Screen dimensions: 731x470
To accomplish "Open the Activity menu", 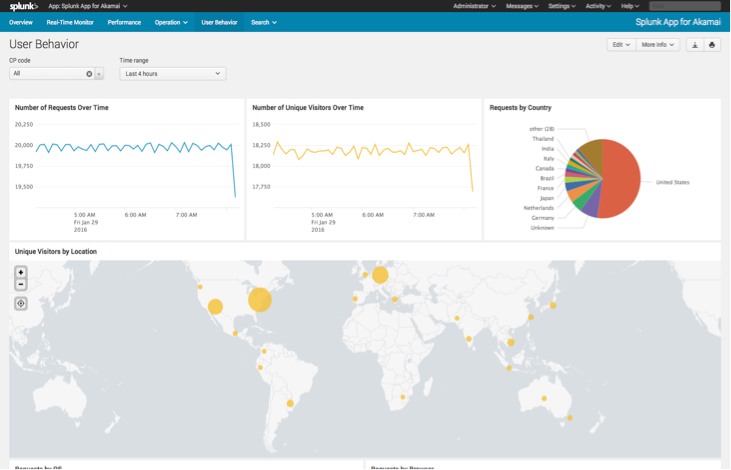I will tap(598, 6).
